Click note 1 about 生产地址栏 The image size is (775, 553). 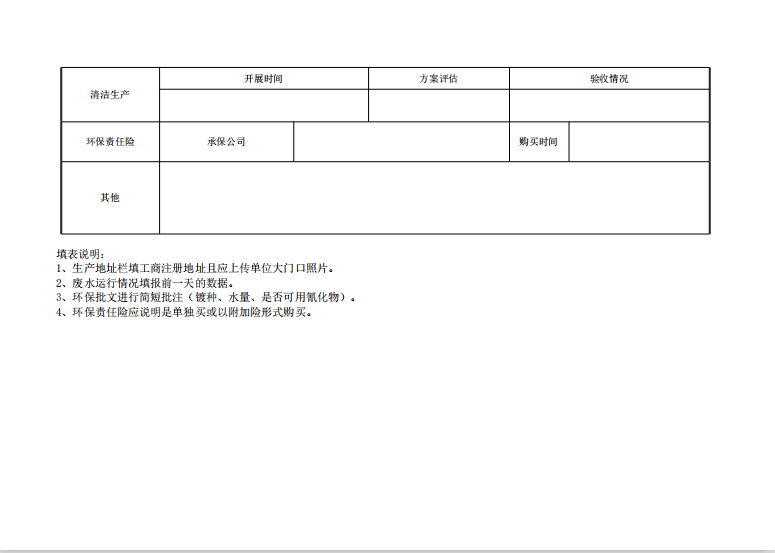tap(196, 268)
